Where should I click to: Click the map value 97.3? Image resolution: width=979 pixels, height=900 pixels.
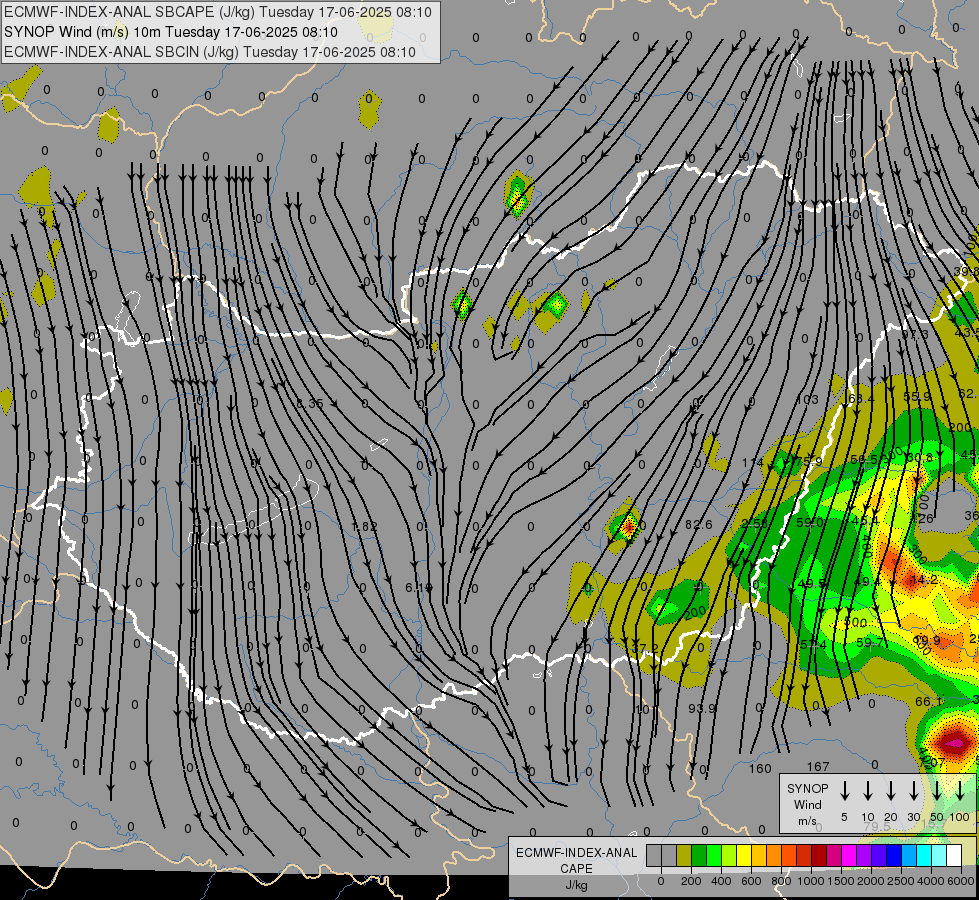915,335
